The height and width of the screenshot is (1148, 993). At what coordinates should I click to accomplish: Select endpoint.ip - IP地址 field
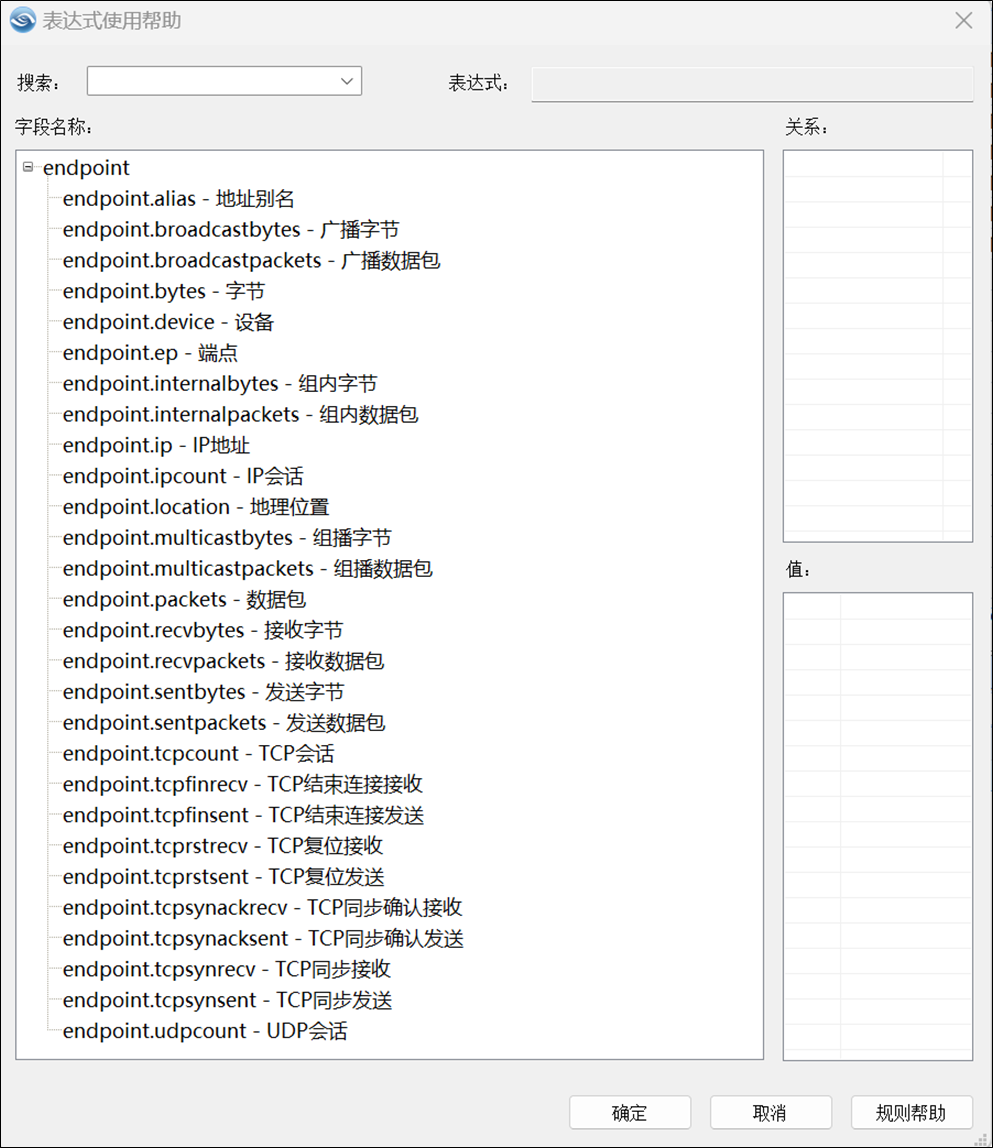(155, 445)
